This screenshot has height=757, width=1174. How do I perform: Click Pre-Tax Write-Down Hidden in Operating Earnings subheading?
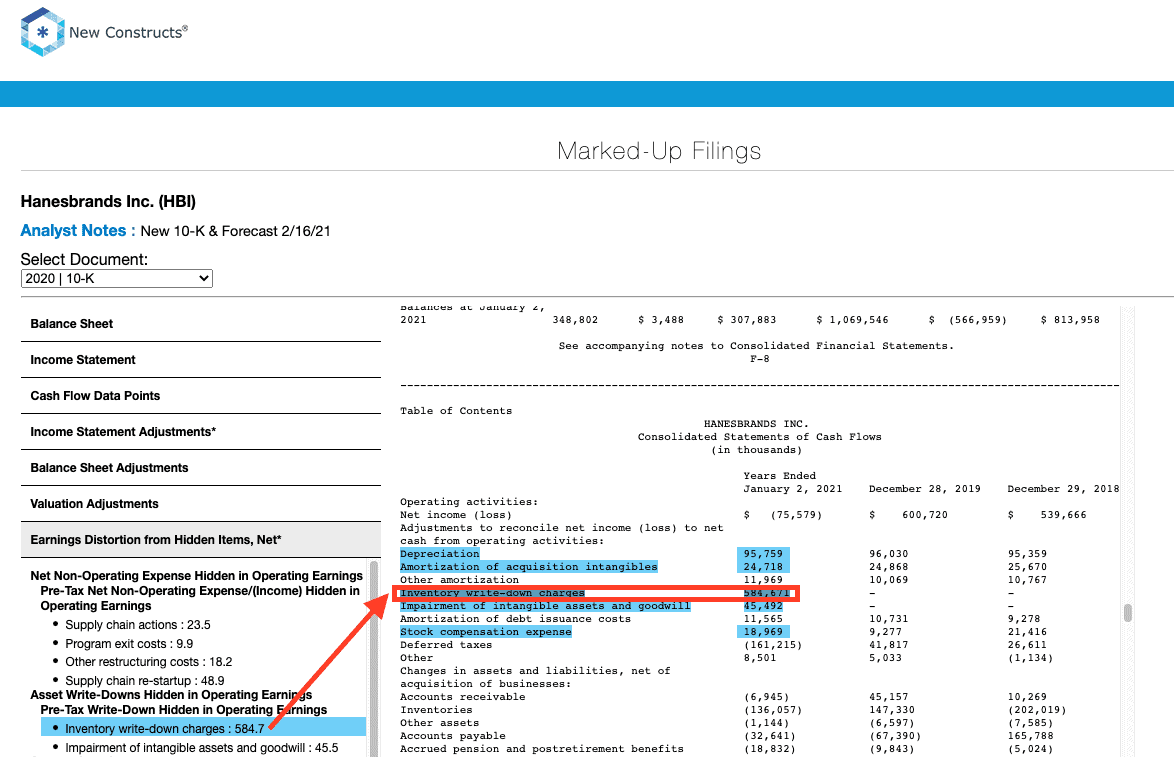click(183, 710)
